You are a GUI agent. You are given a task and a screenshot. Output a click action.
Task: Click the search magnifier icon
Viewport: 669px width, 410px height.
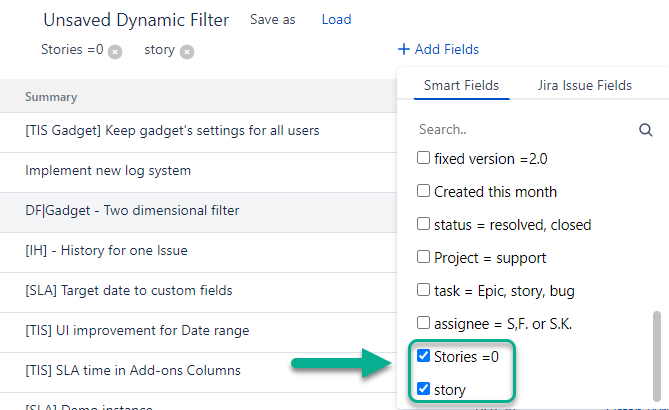[x=645, y=130]
